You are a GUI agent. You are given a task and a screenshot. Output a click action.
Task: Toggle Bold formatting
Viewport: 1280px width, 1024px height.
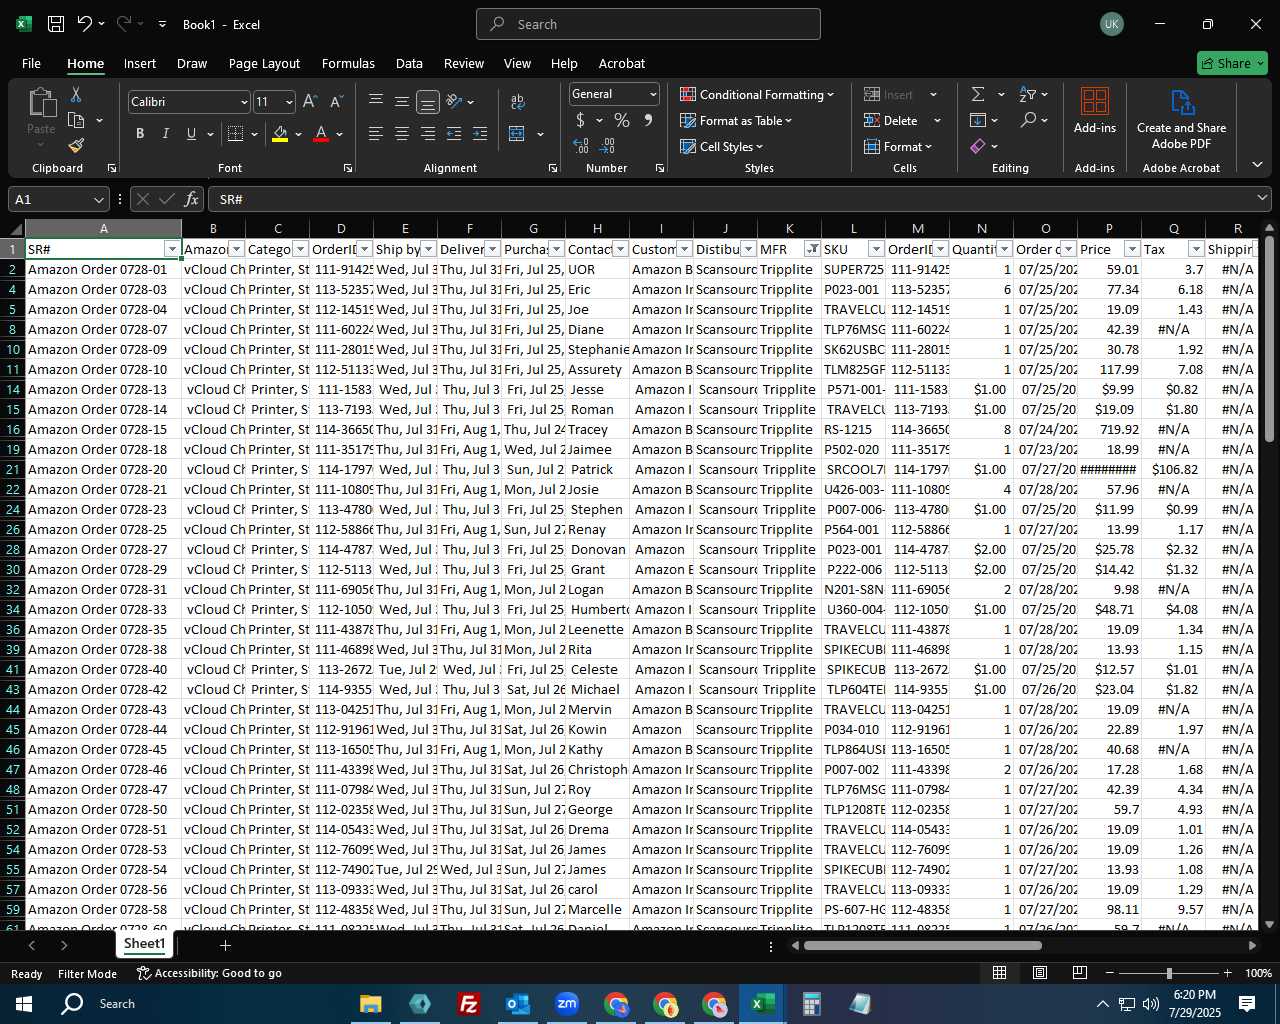140,134
